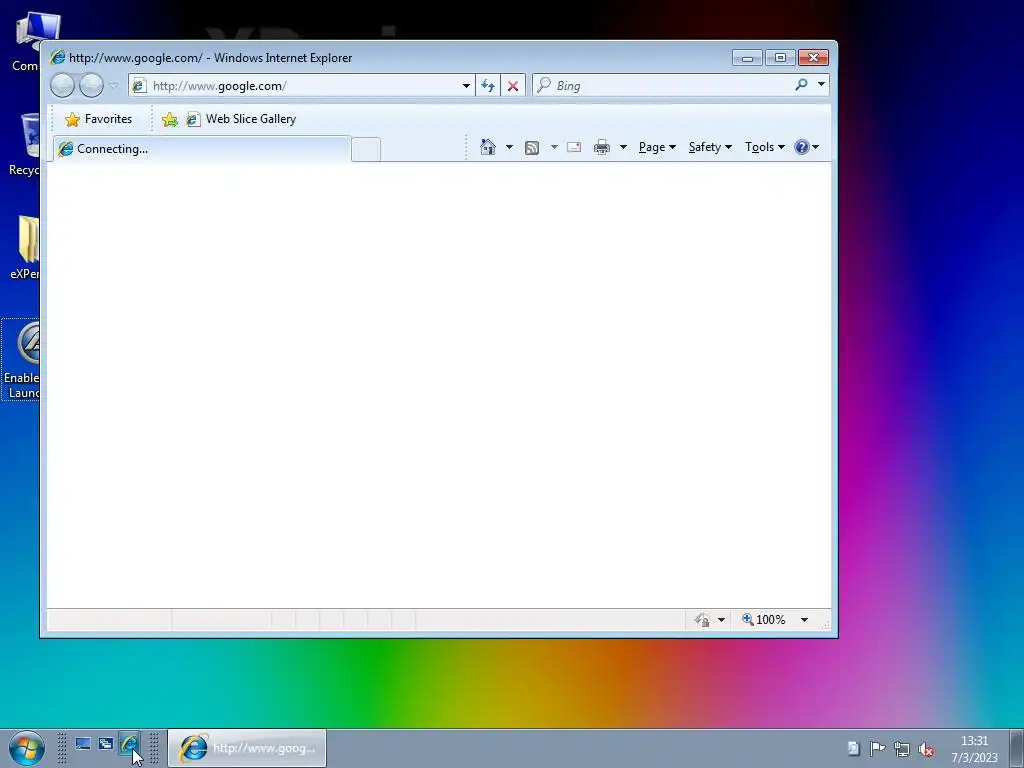
Task: Maximize the Internet Explorer window
Action: pyautogui.click(x=780, y=58)
